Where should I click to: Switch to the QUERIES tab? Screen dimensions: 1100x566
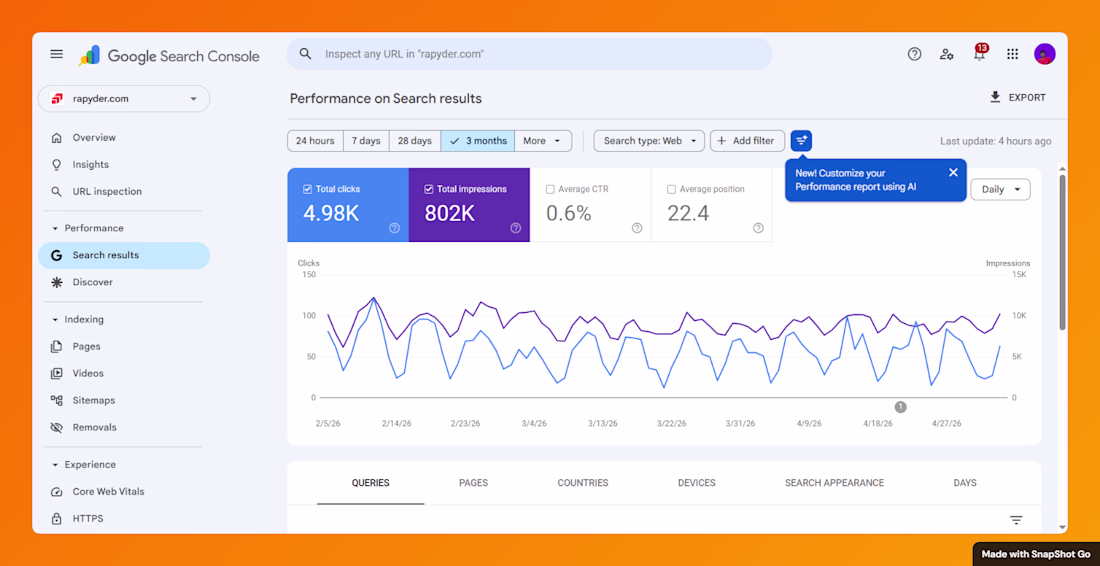click(x=370, y=483)
